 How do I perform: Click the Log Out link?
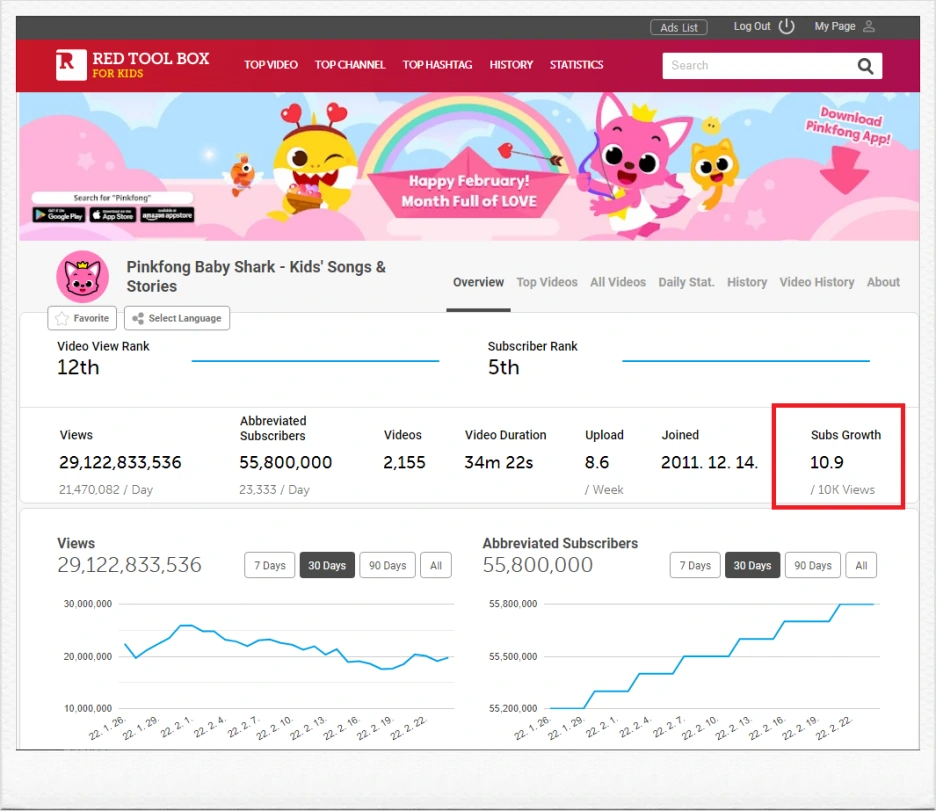tap(752, 26)
